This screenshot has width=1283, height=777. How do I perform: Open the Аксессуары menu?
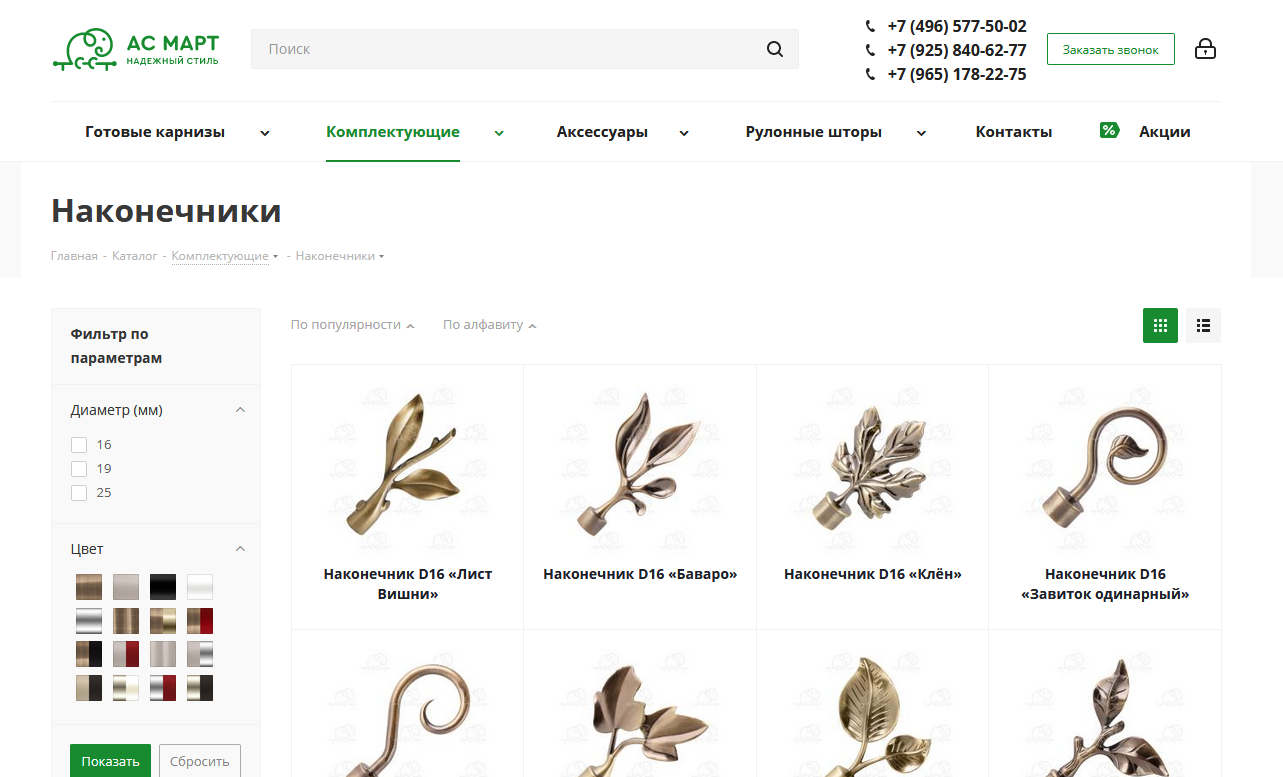[602, 132]
